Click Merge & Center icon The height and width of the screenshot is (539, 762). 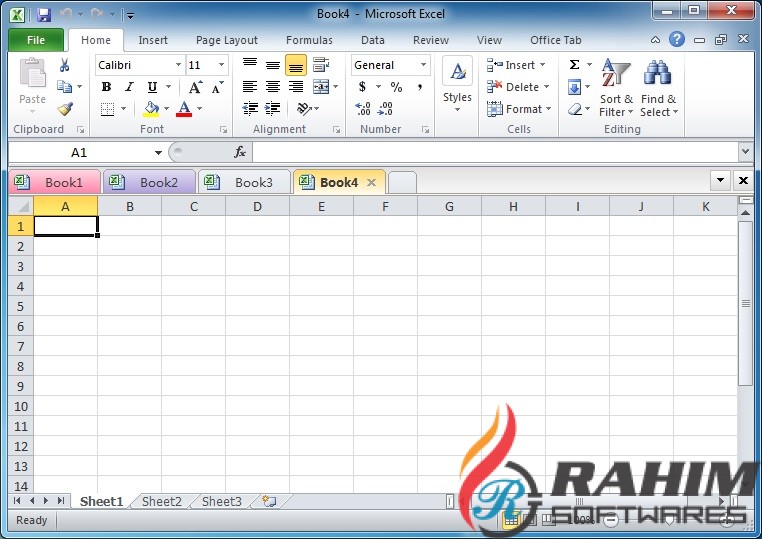tap(321, 87)
